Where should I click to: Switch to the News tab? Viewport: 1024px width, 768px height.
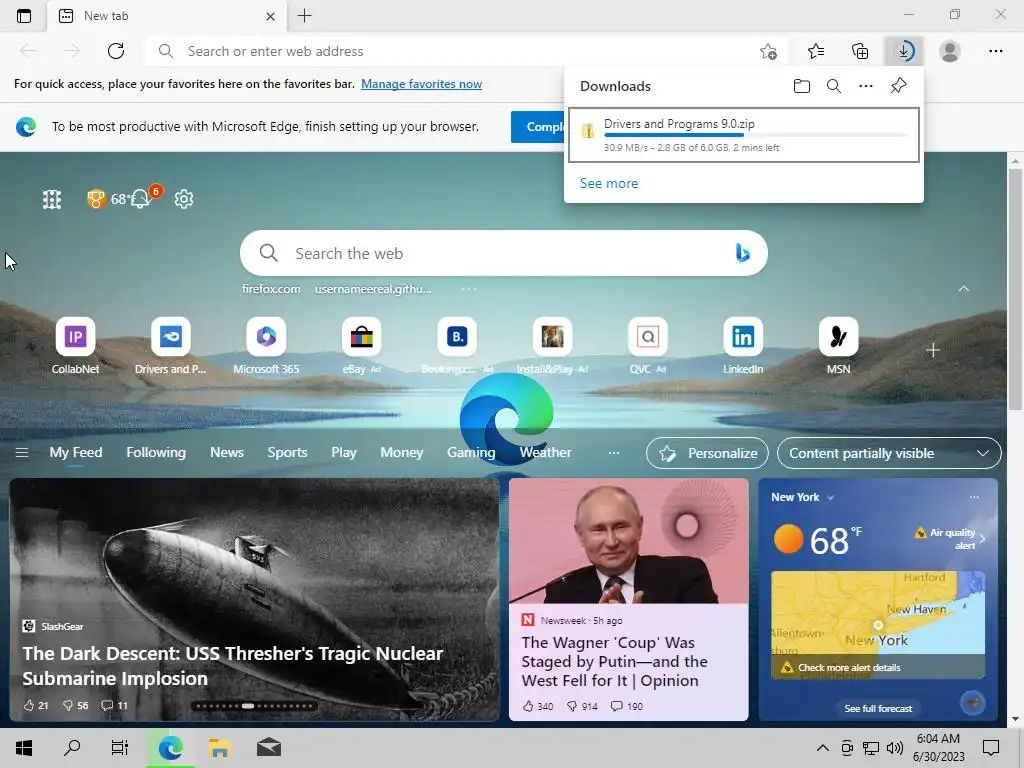pyautogui.click(x=227, y=453)
